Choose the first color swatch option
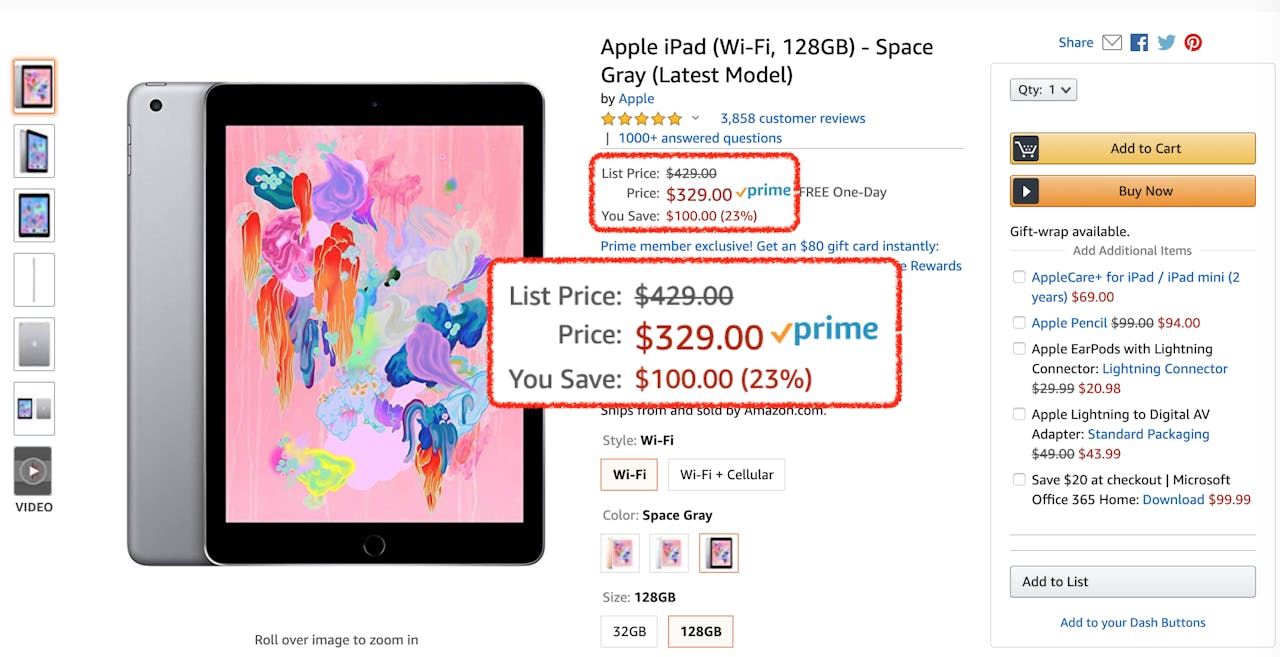Viewport: 1280px width, 657px height. pyautogui.click(x=620, y=553)
